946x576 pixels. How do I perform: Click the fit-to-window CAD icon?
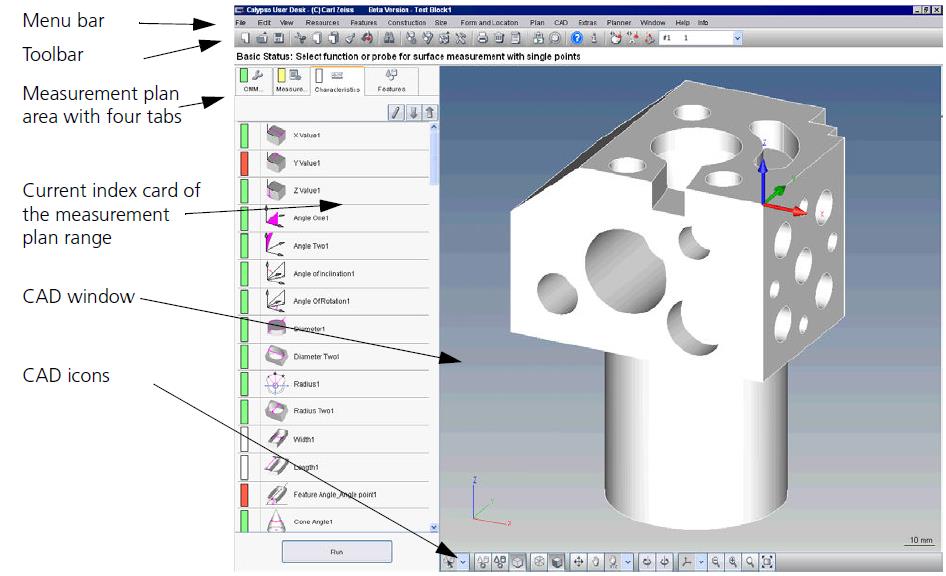767,562
